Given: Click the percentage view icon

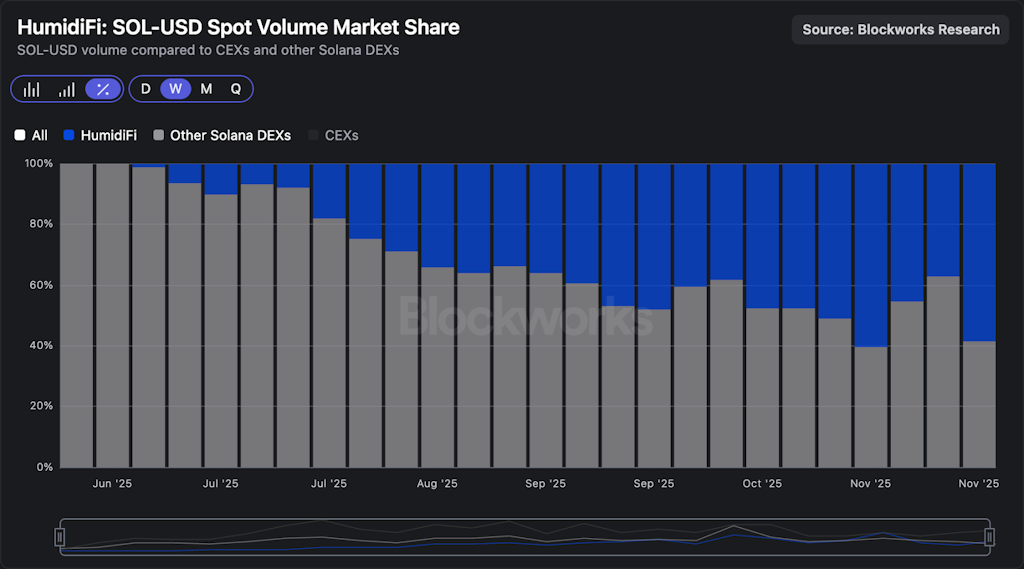Looking at the screenshot, I should point(102,89).
